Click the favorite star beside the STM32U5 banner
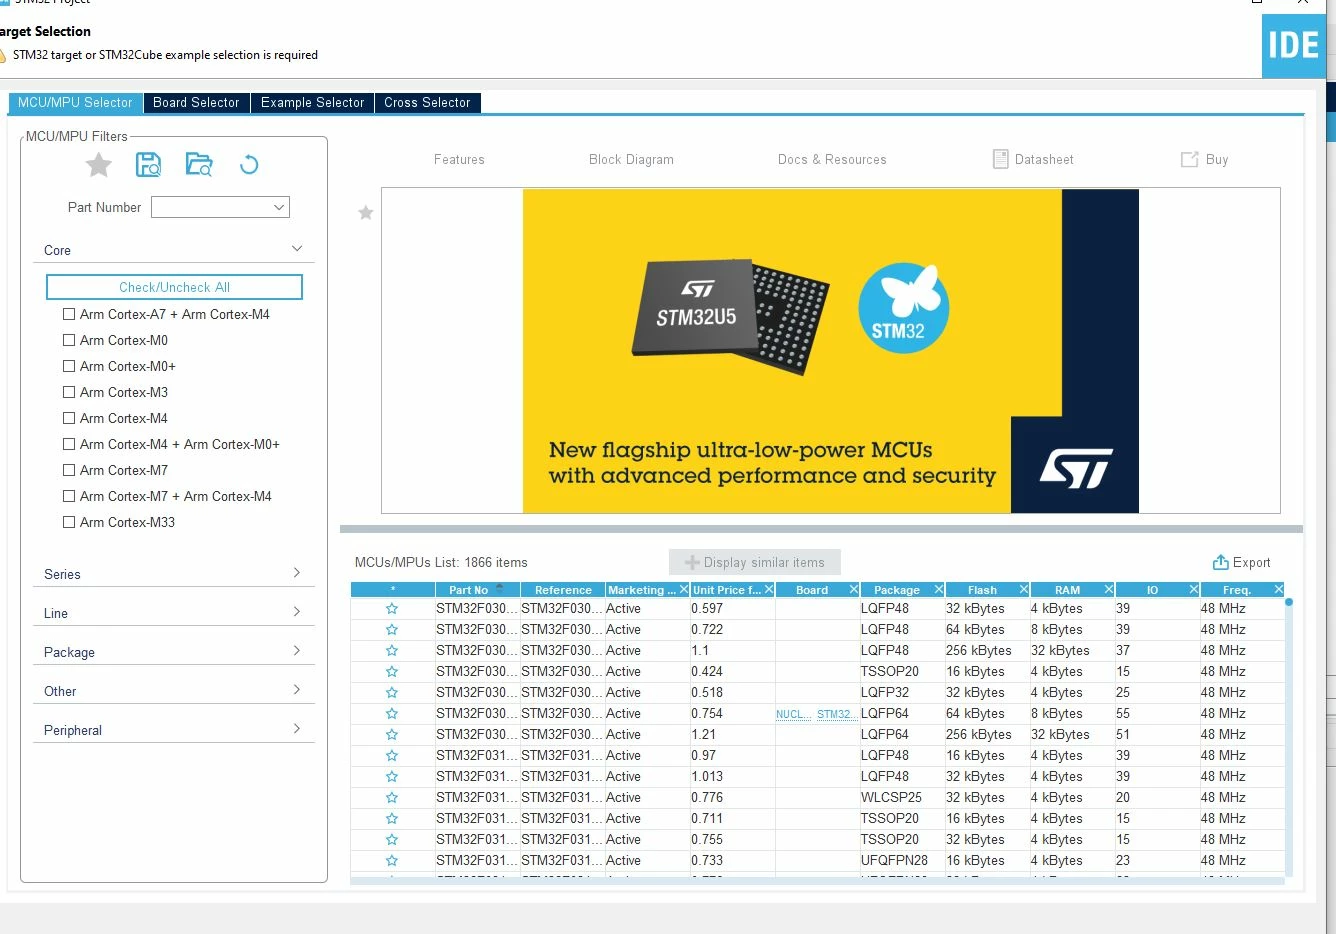 [366, 212]
